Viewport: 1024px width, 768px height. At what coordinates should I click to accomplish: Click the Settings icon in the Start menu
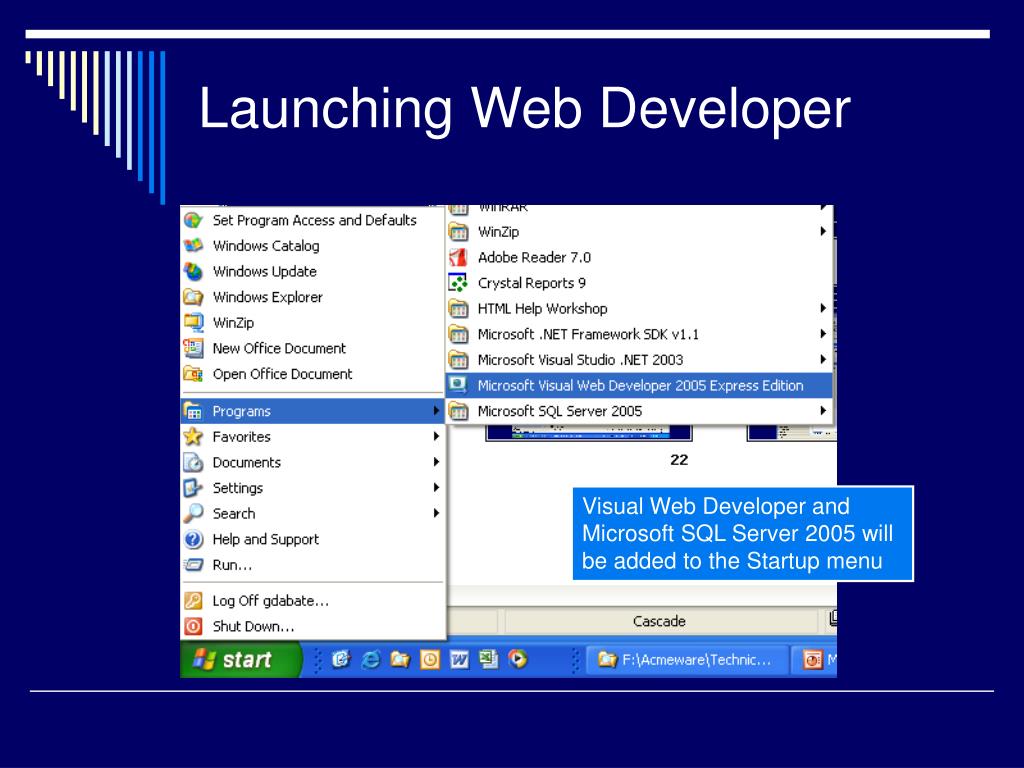(193, 488)
